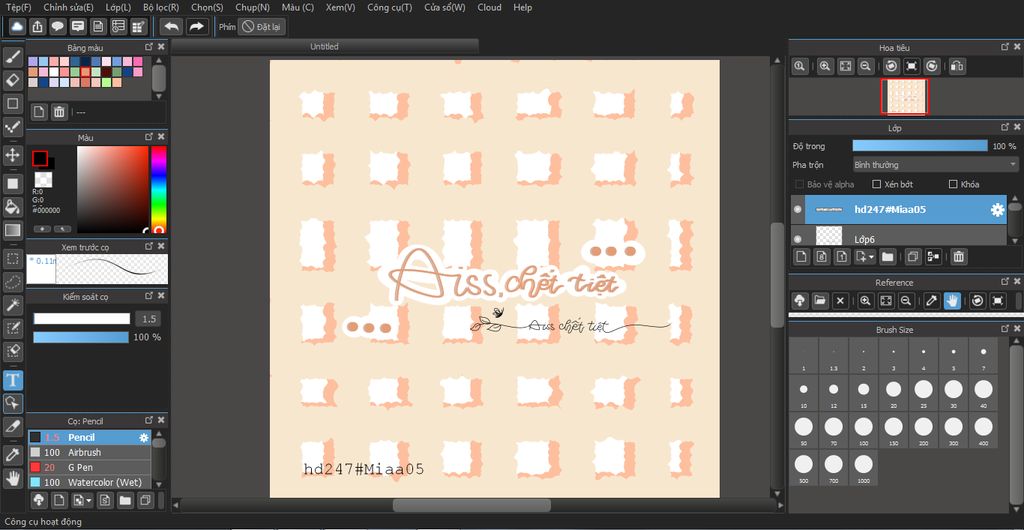The width and height of the screenshot is (1024, 530).
Task: Pop out the Màu color panel
Action: tap(149, 137)
